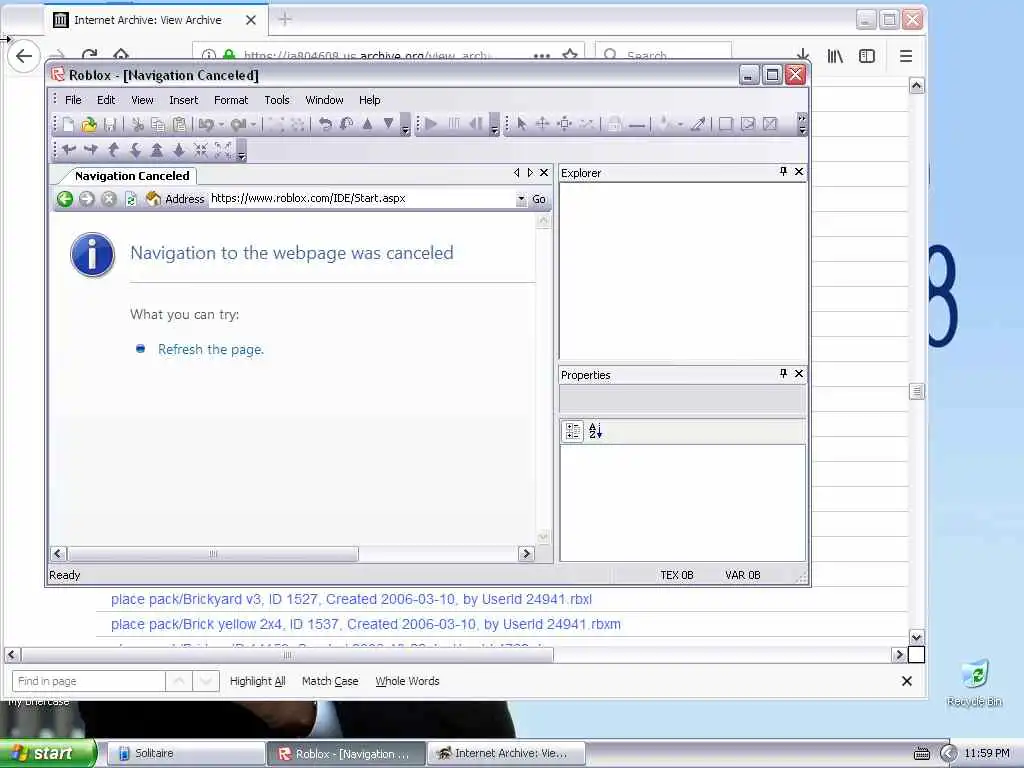Open the File menu
This screenshot has height=768, width=1024.
73,100
